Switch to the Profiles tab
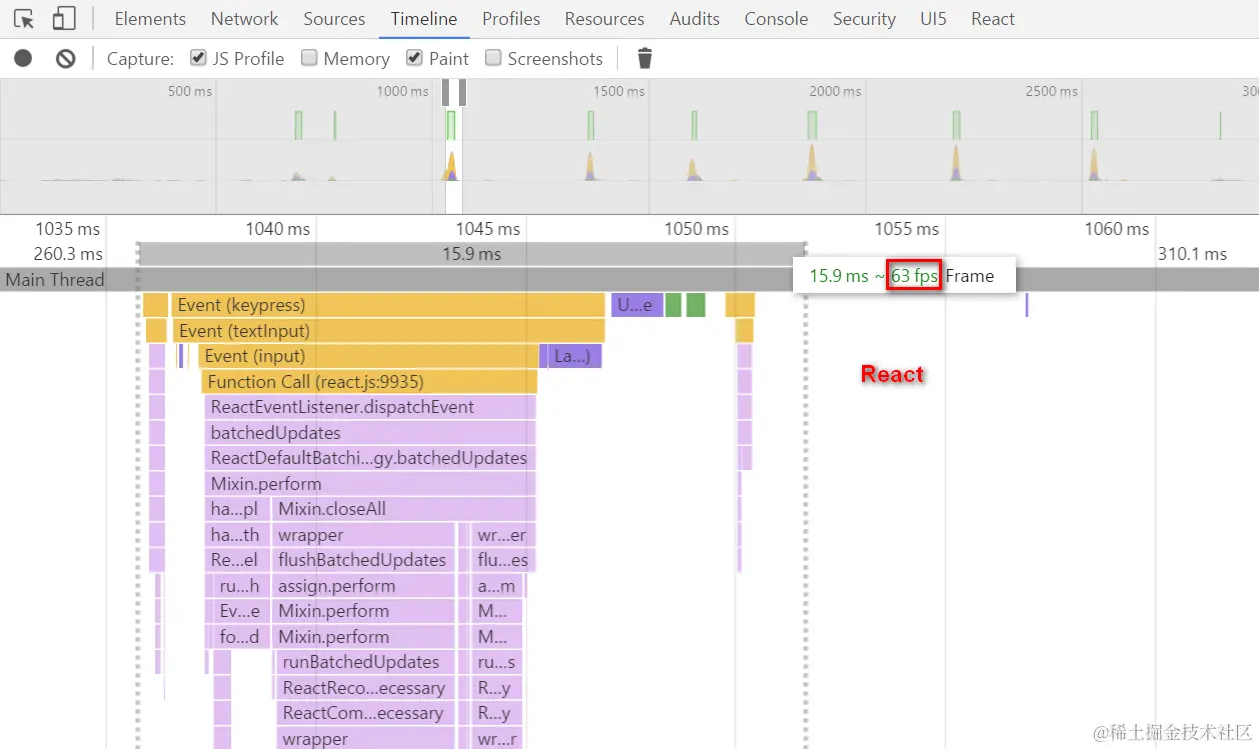This screenshot has width=1259, height=749. [x=511, y=19]
